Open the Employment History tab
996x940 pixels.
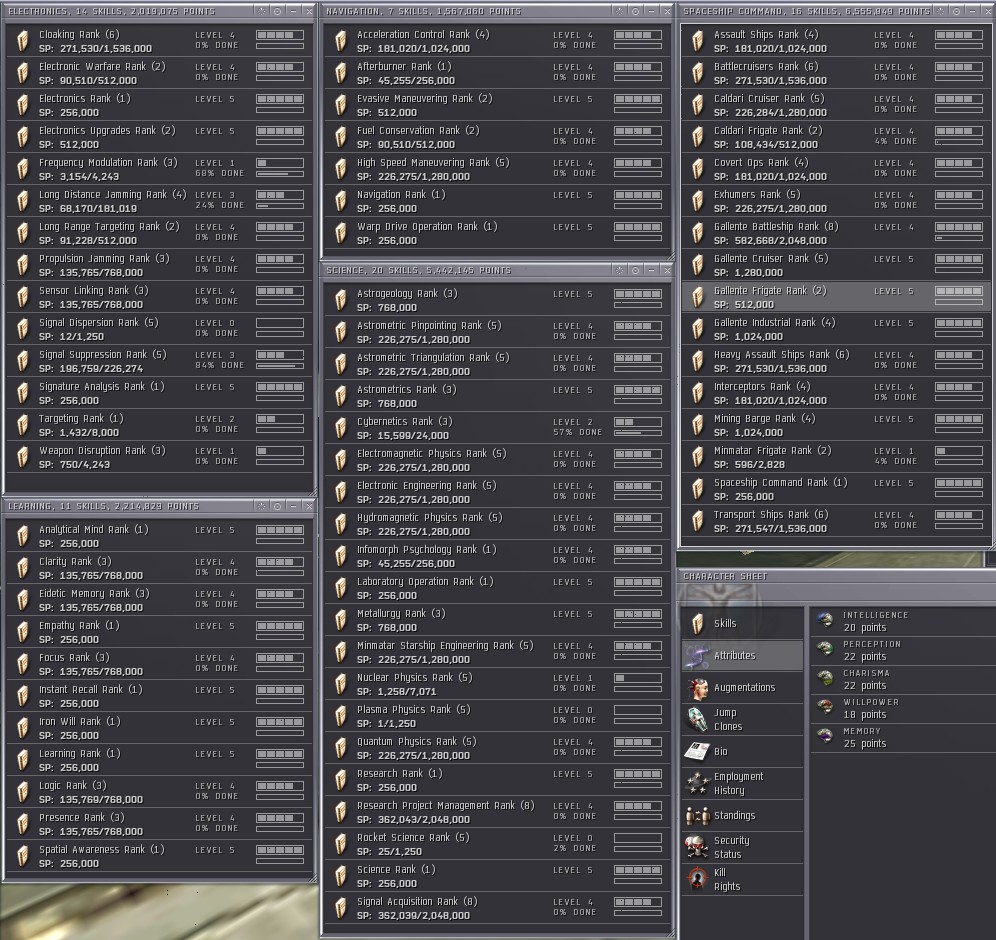point(742,783)
